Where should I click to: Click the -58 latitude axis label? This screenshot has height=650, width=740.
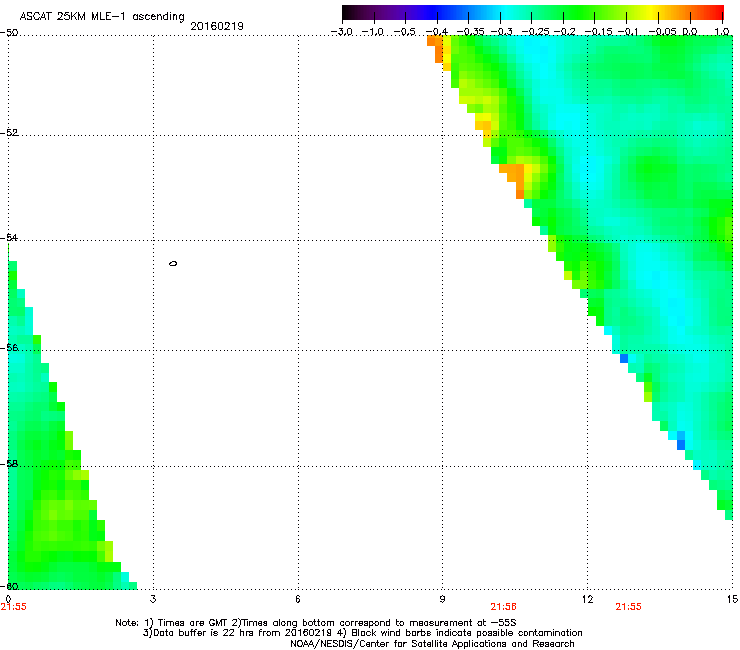point(9,464)
